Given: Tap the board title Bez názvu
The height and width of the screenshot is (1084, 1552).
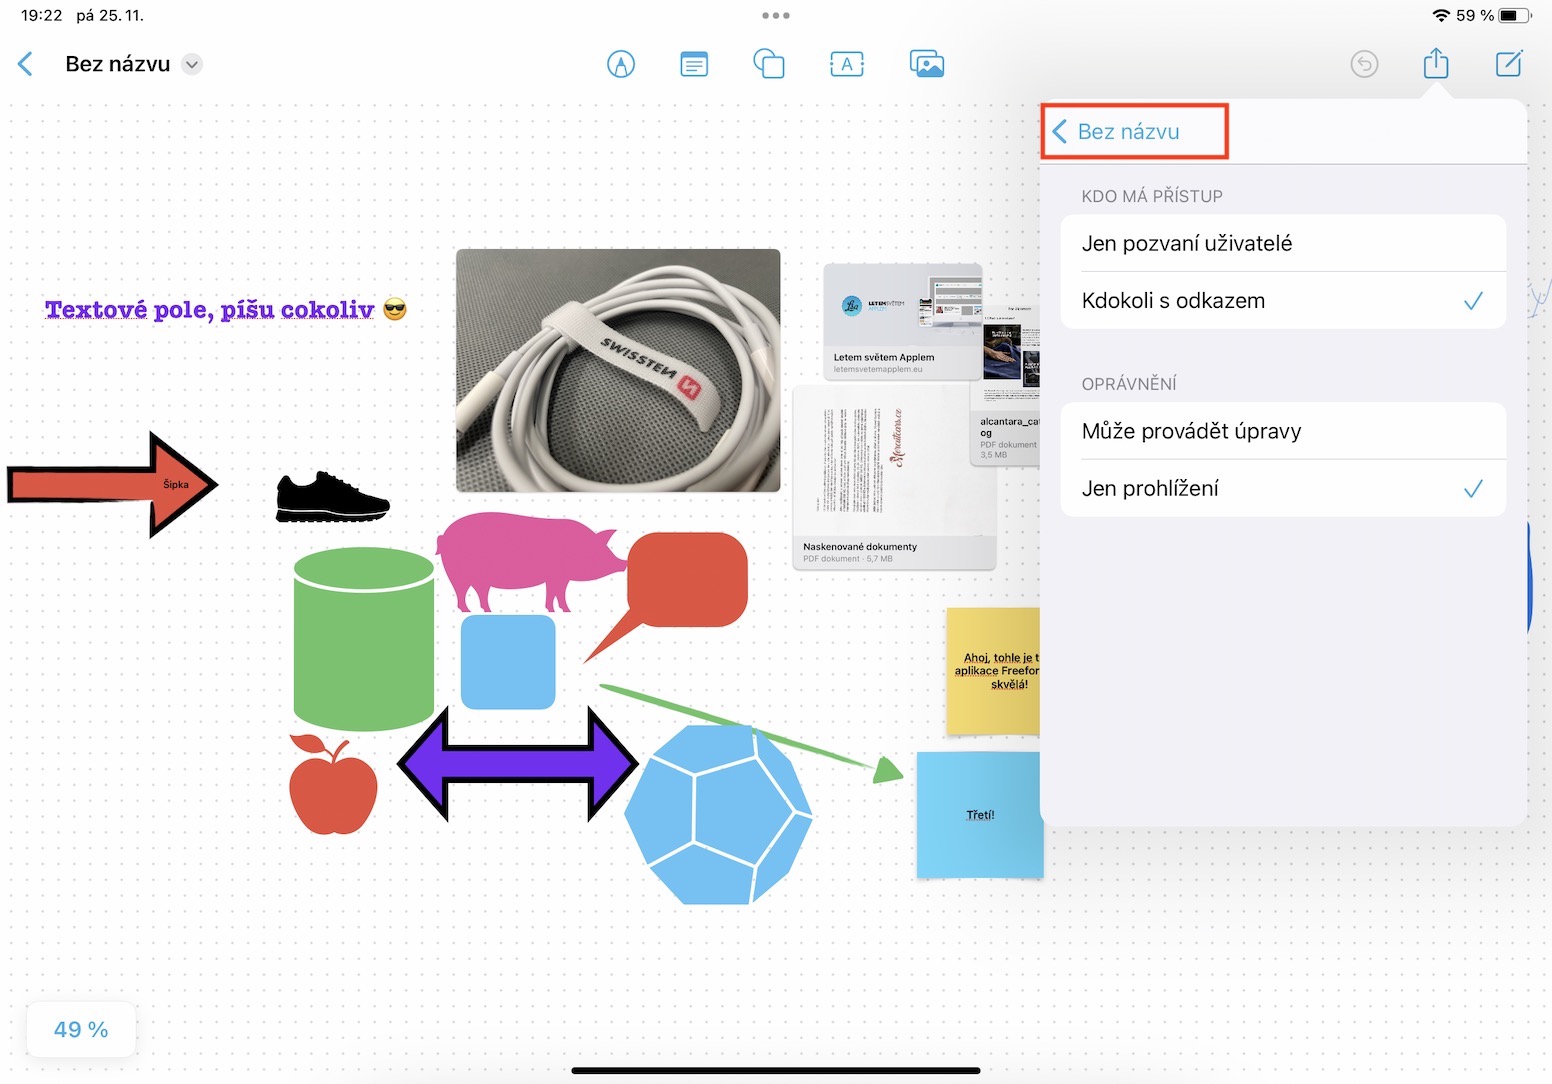Looking at the screenshot, I should 118,64.
